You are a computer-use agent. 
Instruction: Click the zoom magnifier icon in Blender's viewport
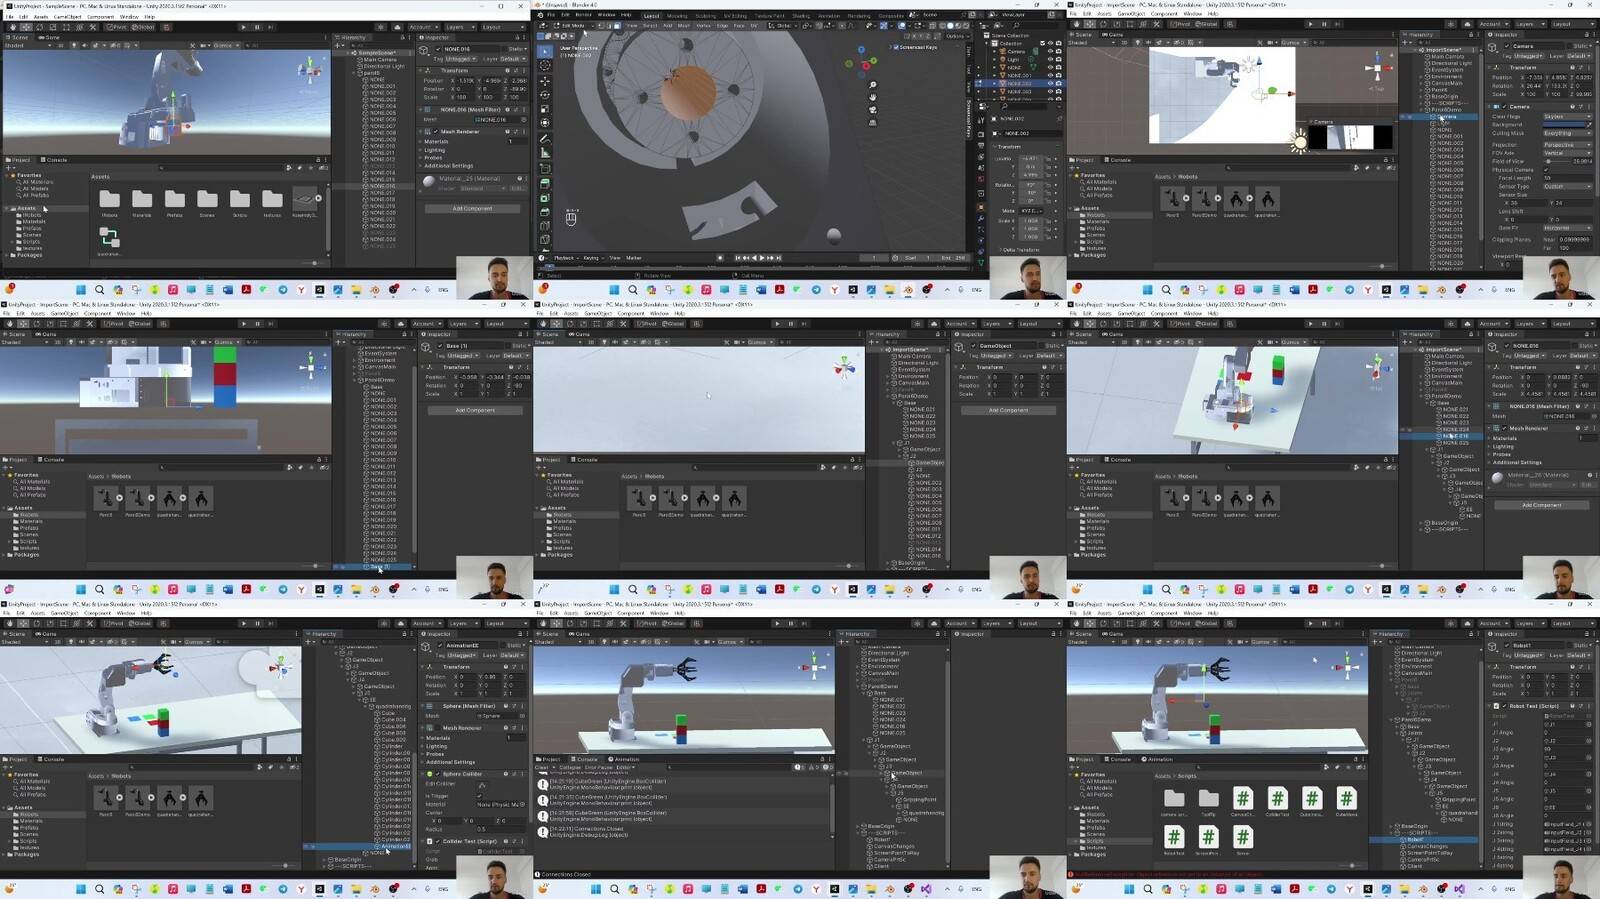(x=873, y=85)
